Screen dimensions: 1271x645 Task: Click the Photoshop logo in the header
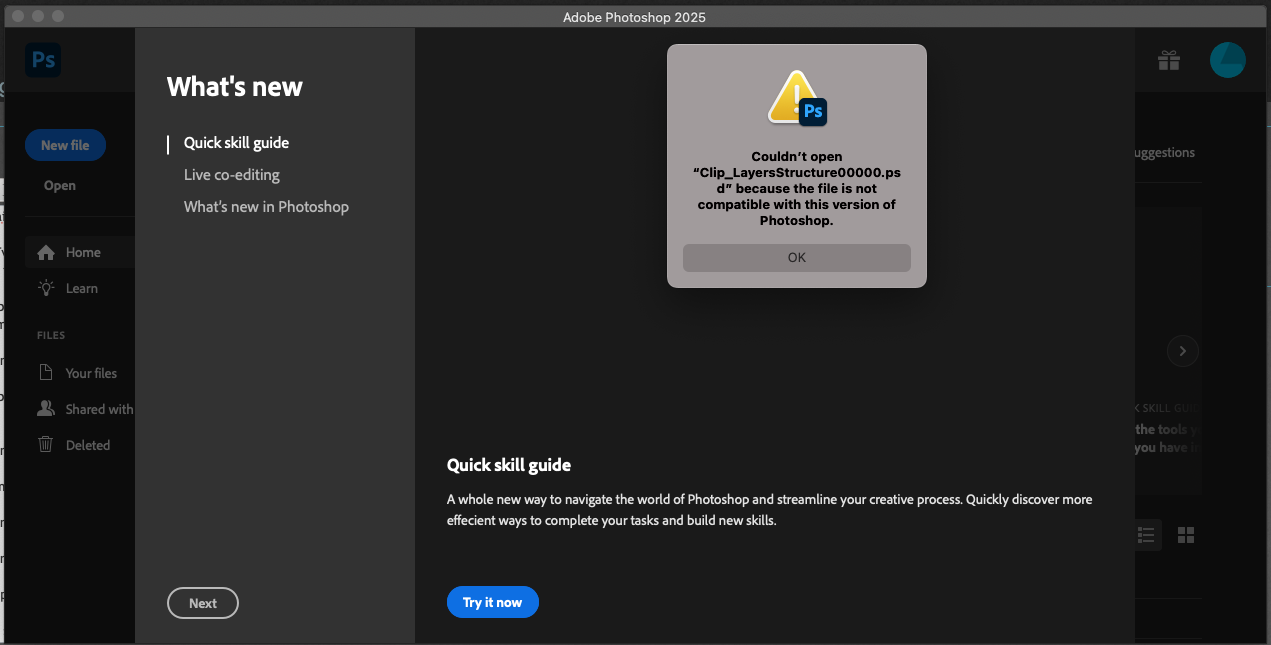pyautogui.click(x=43, y=60)
